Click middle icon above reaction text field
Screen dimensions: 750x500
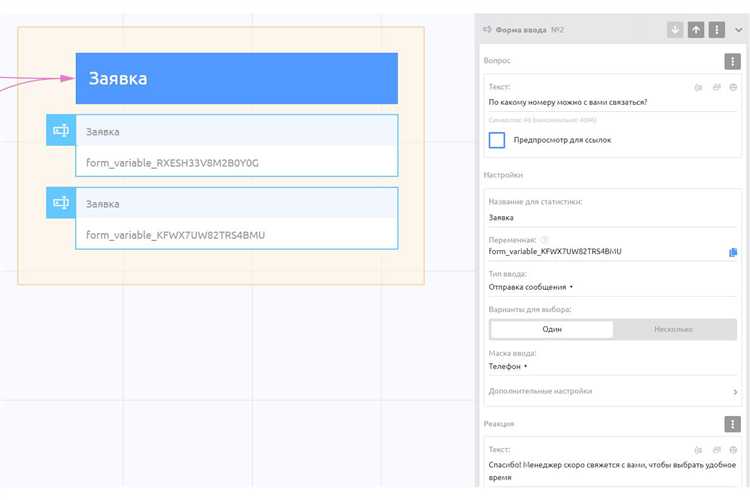(717, 450)
